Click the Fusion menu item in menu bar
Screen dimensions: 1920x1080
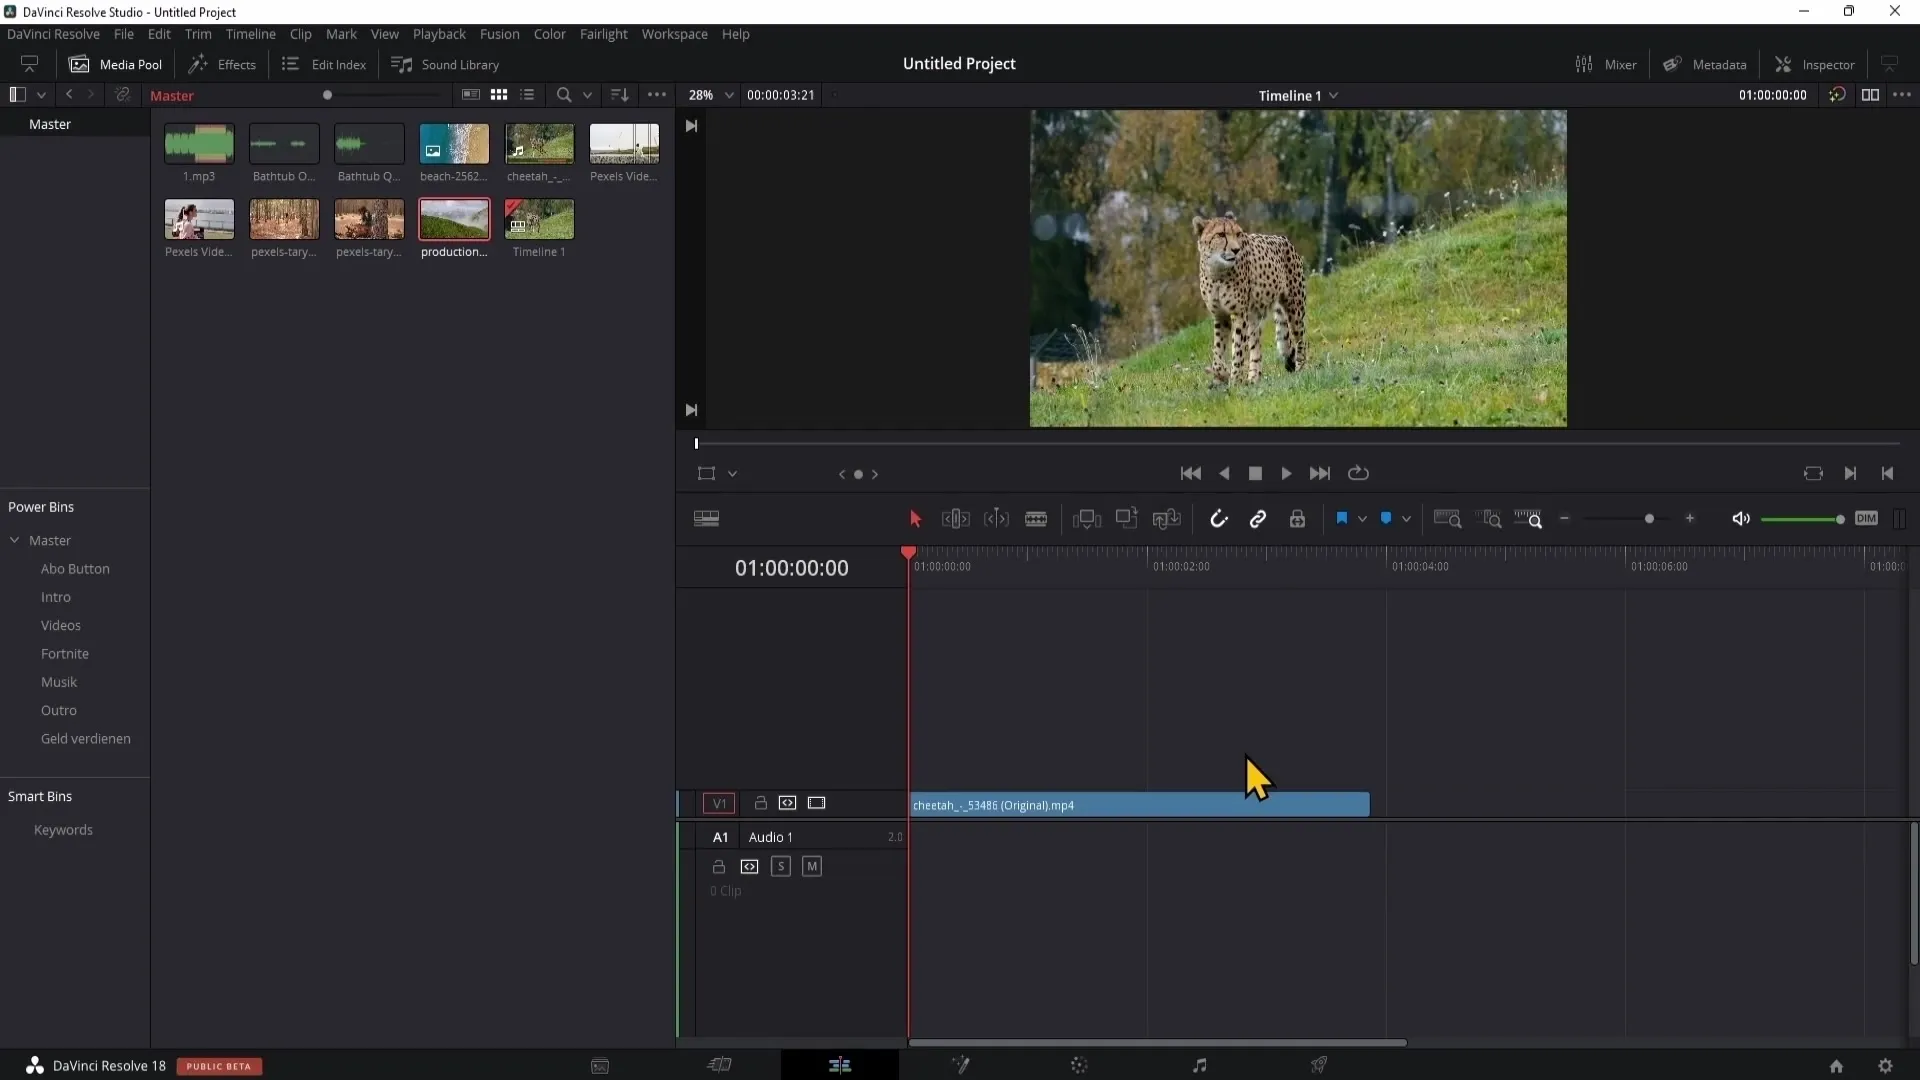(500, 34)
